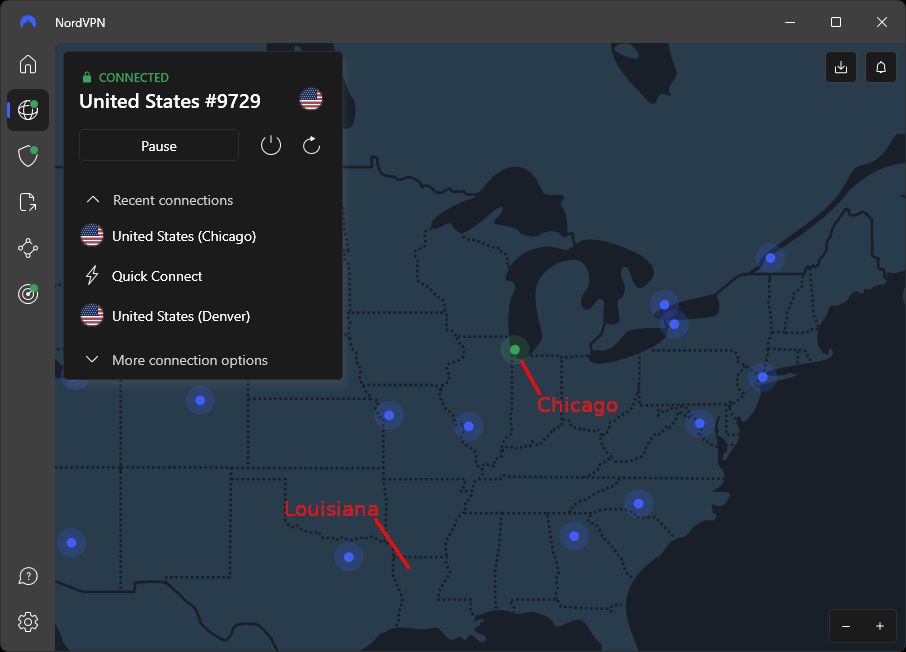
Task: Click the flag icon beside Denver
Action: point(92,316)
